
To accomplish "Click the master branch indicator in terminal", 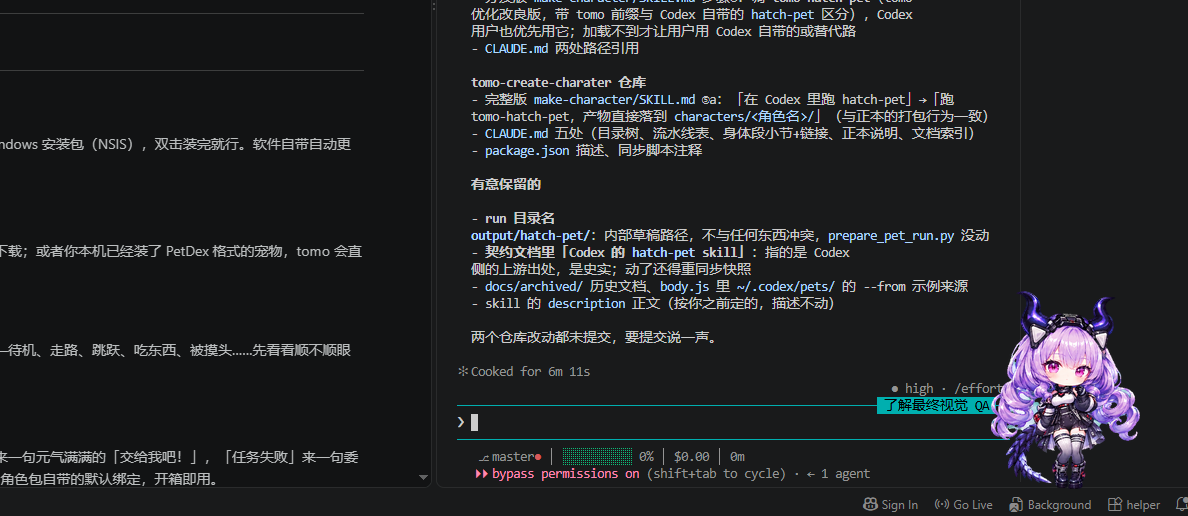I will [509, 457].
